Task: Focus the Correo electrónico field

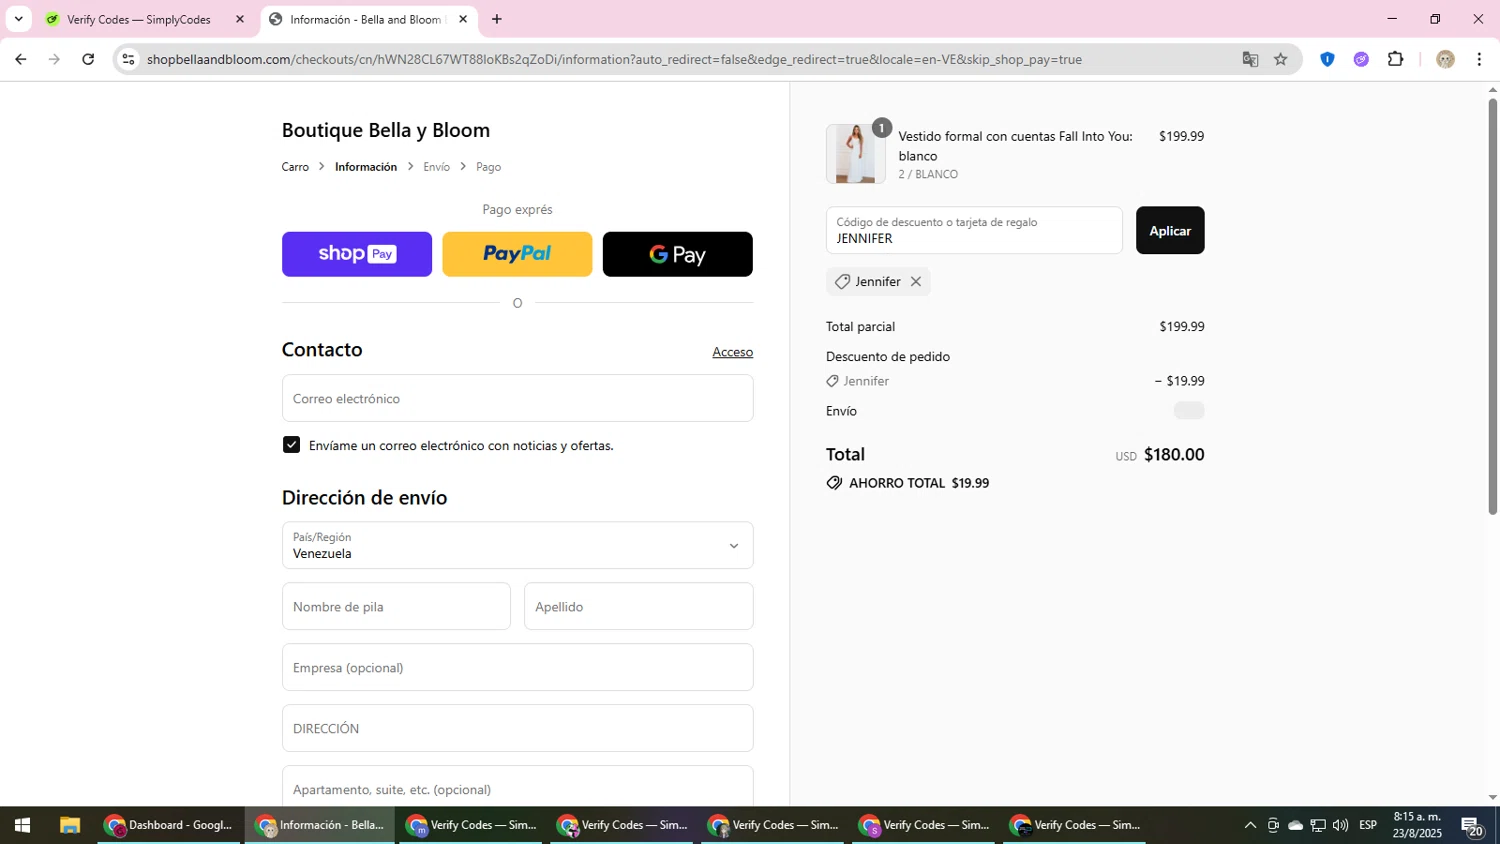Action: [x=517, y=398]
